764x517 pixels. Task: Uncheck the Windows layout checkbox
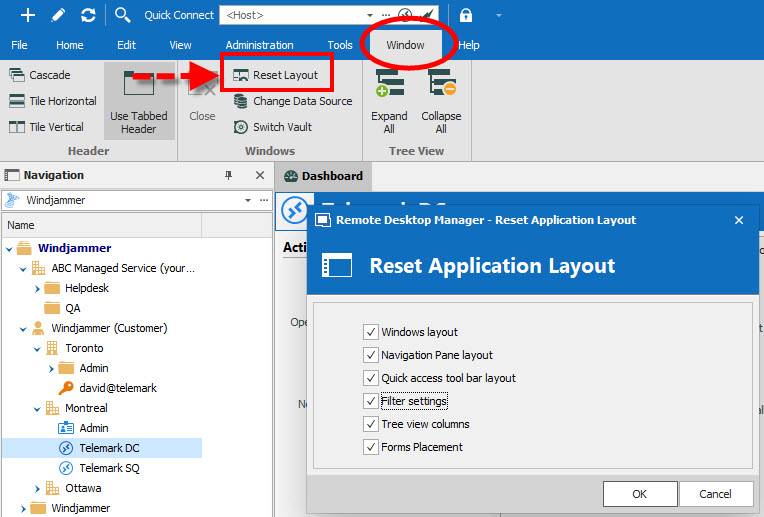click(372, 332)
